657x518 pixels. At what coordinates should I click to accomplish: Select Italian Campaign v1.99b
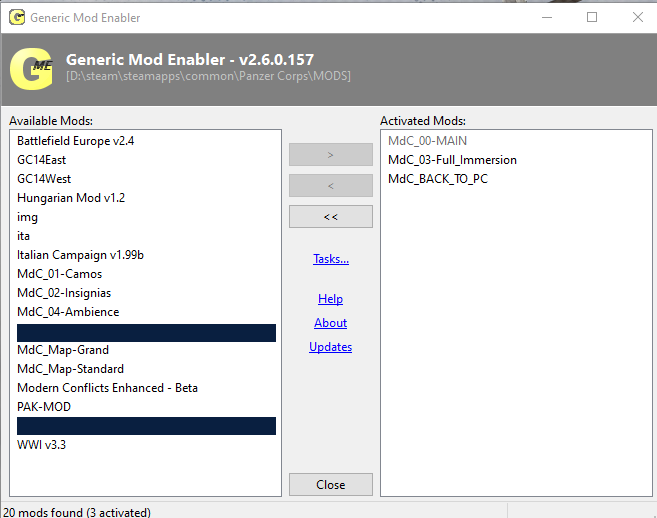tap(80, 255)
